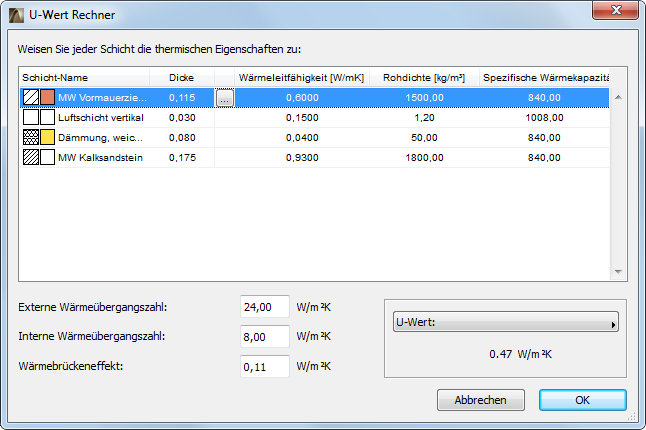This screenshot has height=430, width=646.
Task: Click heat capacity 840,00 in the Dämmung row
Action: (544, 138)
